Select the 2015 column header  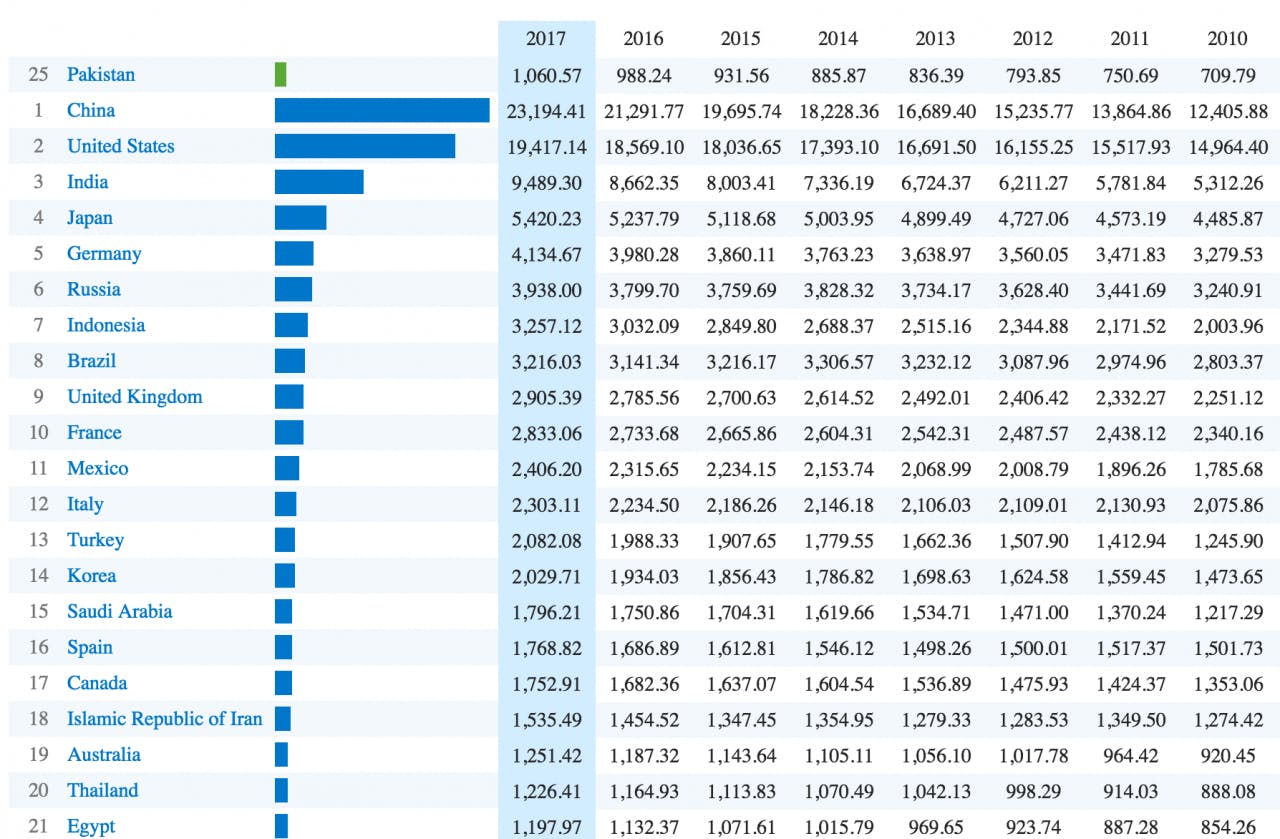(741, 39)
